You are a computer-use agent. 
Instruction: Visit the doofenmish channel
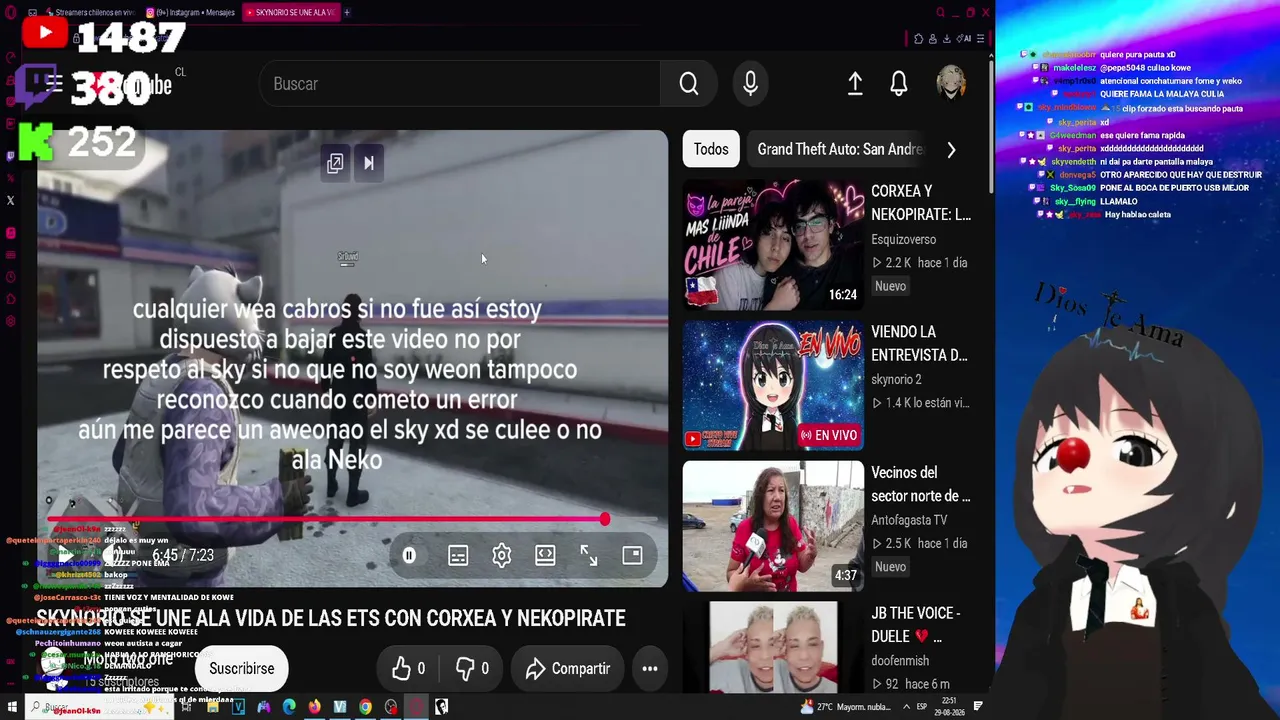click(x=900, y=660)
